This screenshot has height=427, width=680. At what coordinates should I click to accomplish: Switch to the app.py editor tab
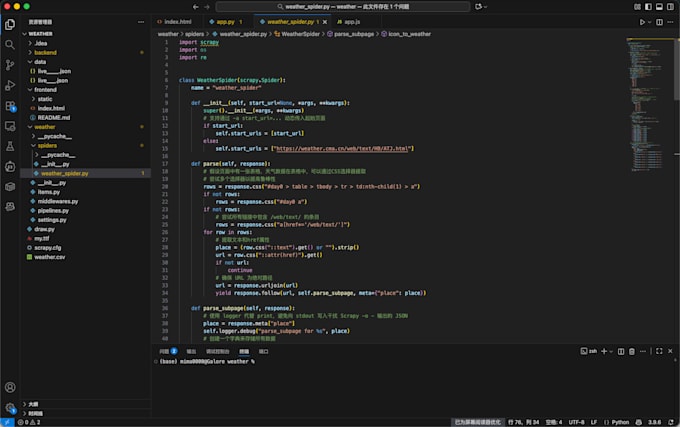point(226,22)
